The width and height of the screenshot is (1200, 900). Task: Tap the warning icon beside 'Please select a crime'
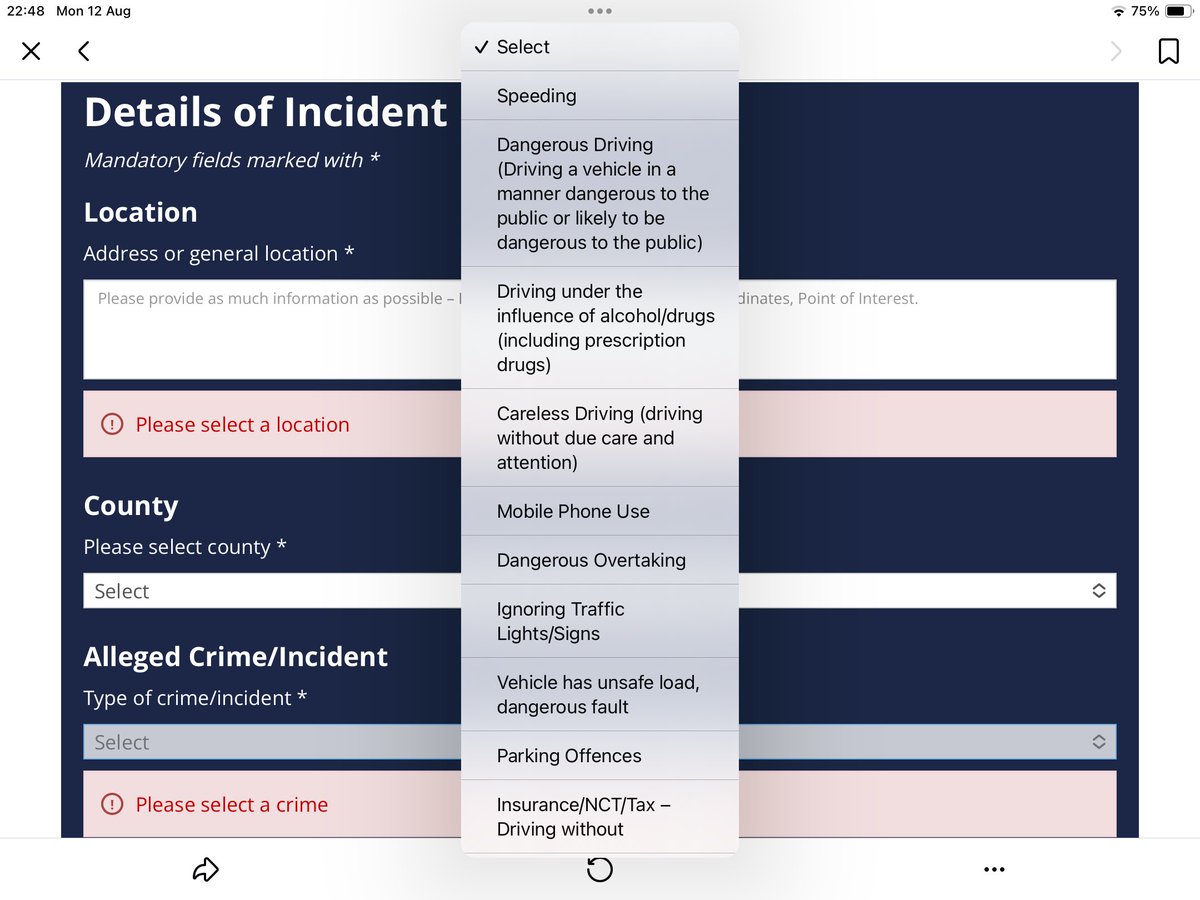pos(113,804)
